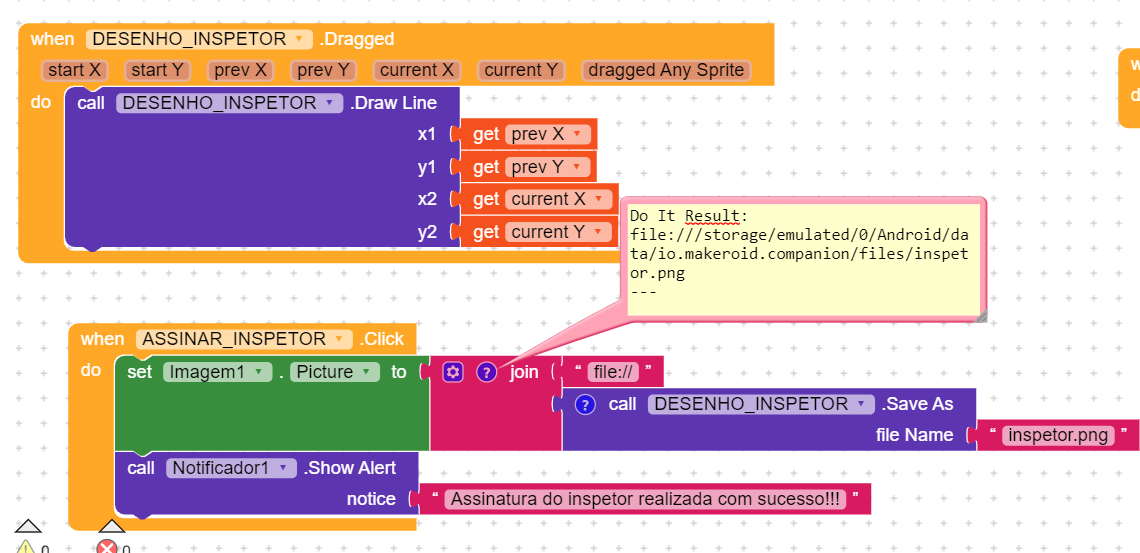Click the red error indicator icon
The image size is (1140, 553).
[x=107, y=548]
